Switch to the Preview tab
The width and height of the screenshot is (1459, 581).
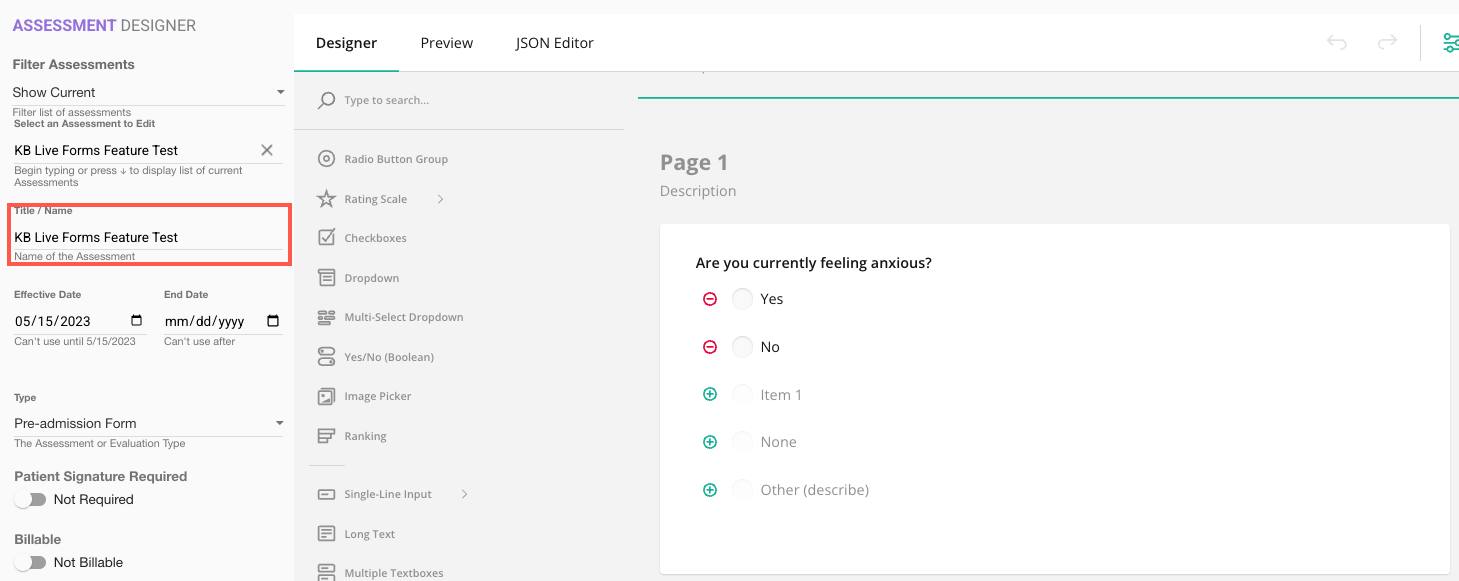(446, 43)
